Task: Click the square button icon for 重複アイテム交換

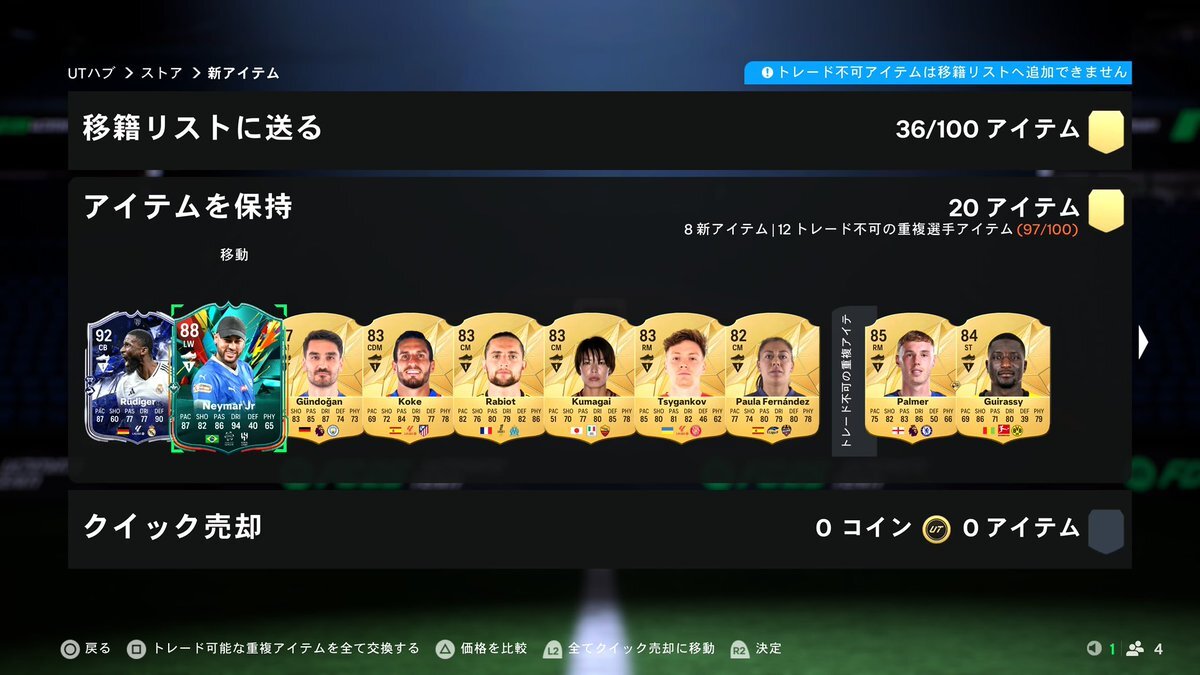Action: tap(137, 649)
